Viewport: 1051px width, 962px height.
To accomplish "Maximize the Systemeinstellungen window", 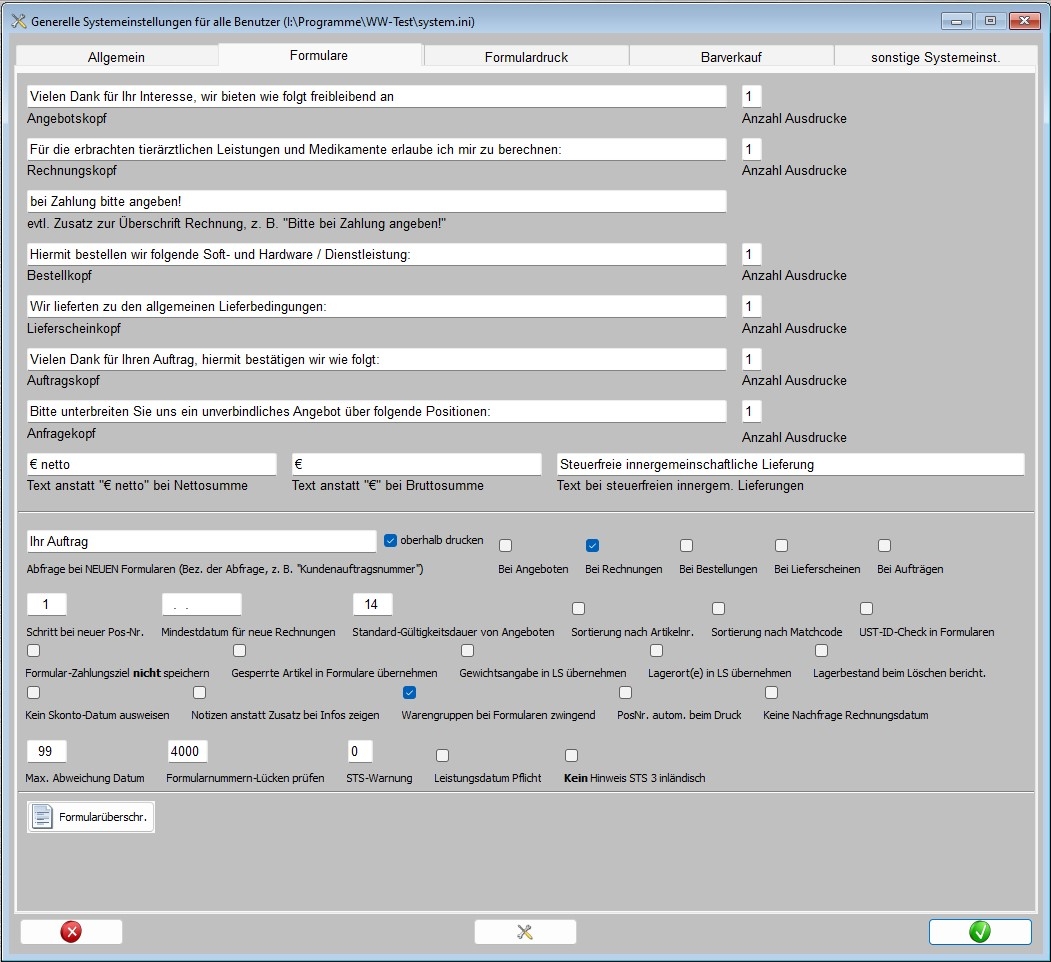I will coord(990,21).
